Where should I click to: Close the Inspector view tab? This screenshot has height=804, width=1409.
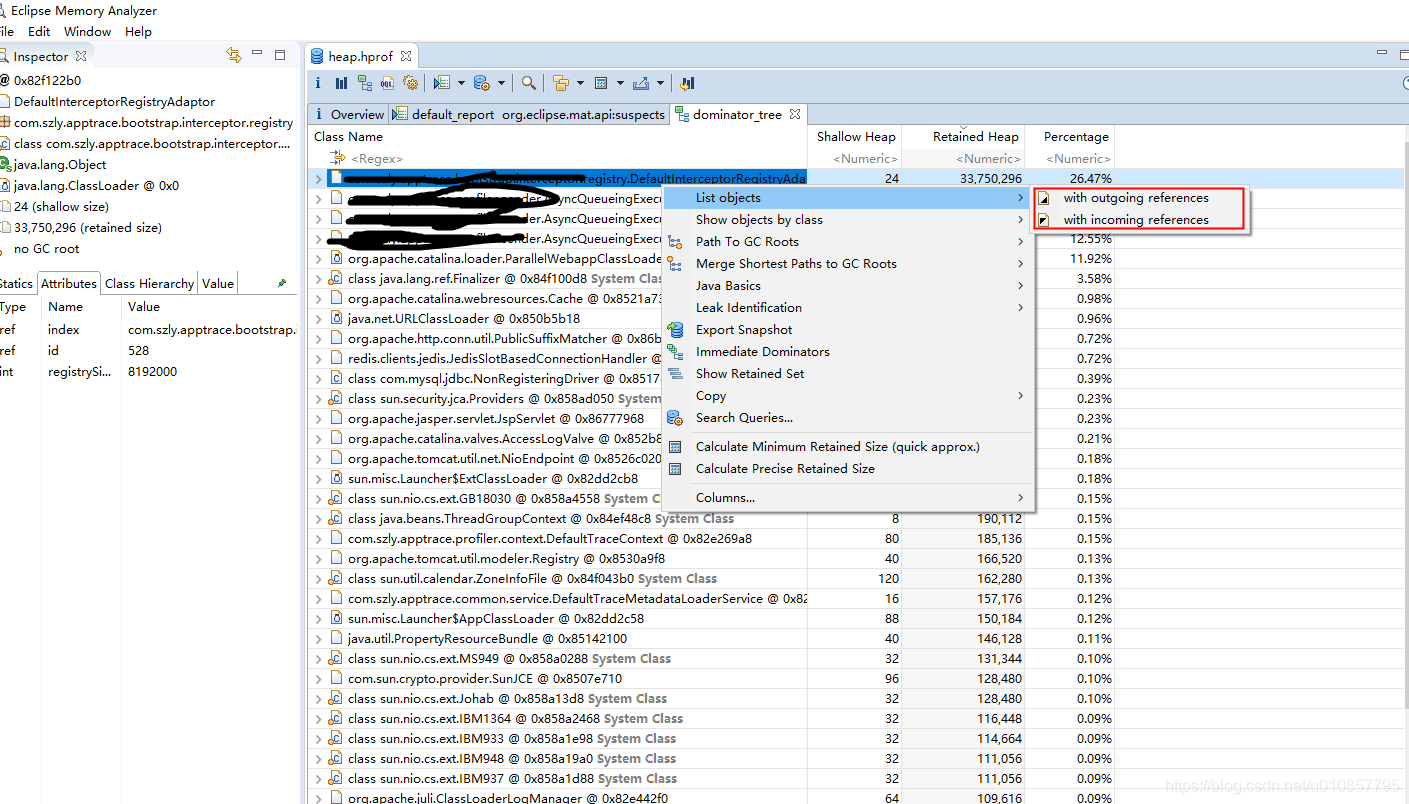(x=81, y=57)
